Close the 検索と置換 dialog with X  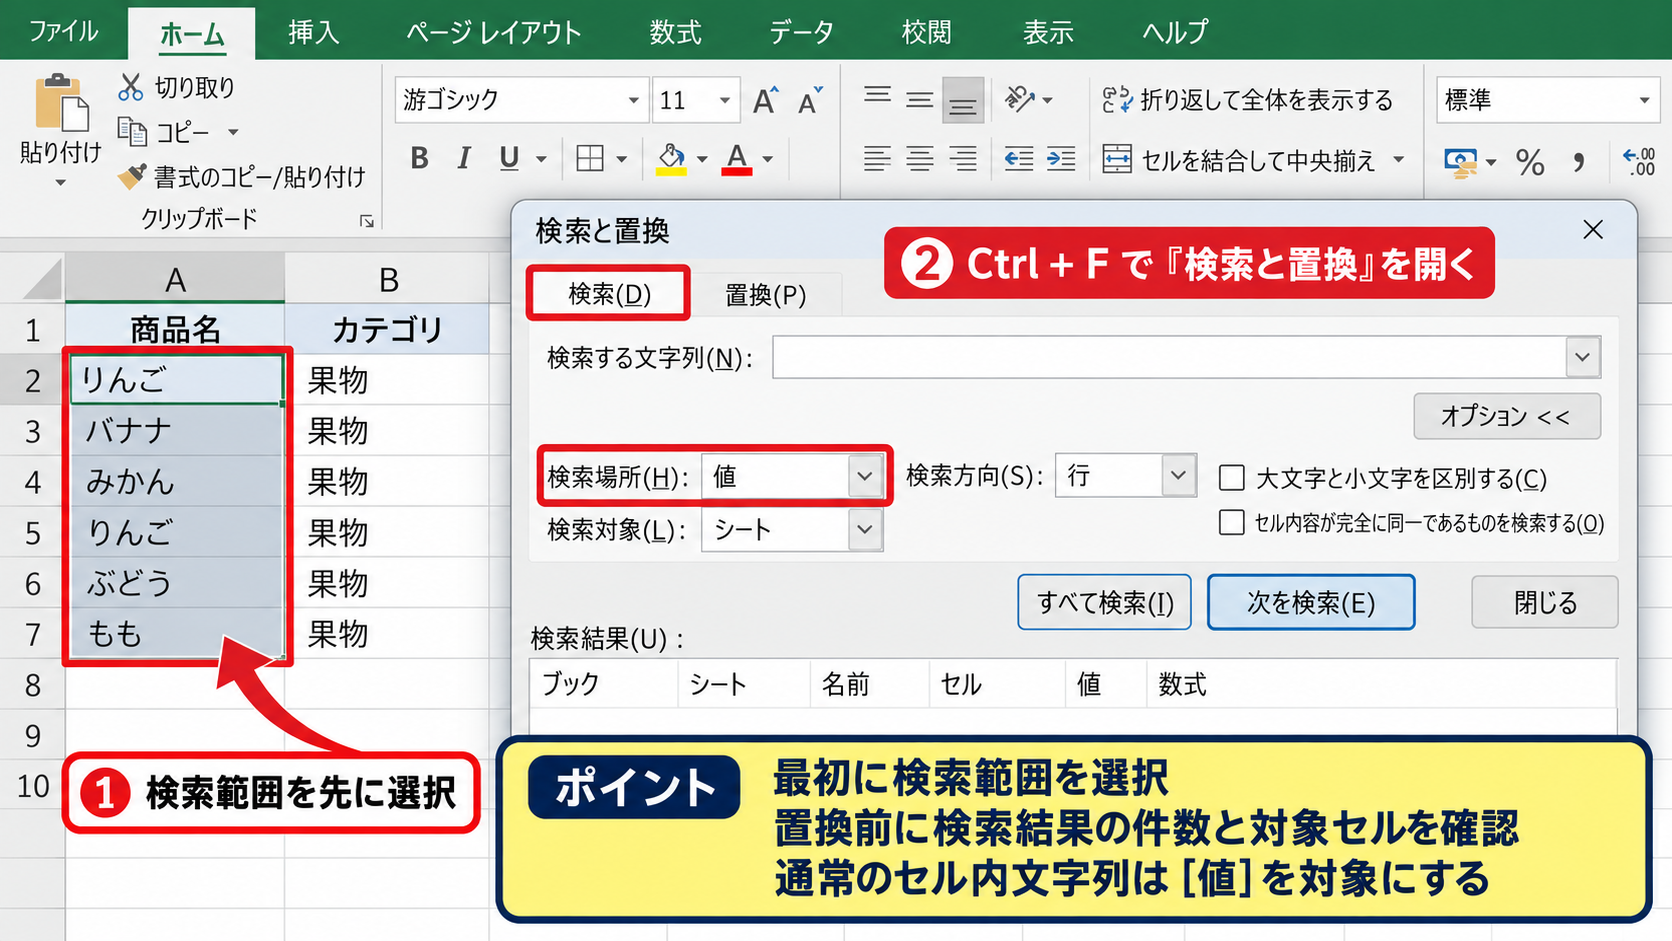(x=1593, y=230)
